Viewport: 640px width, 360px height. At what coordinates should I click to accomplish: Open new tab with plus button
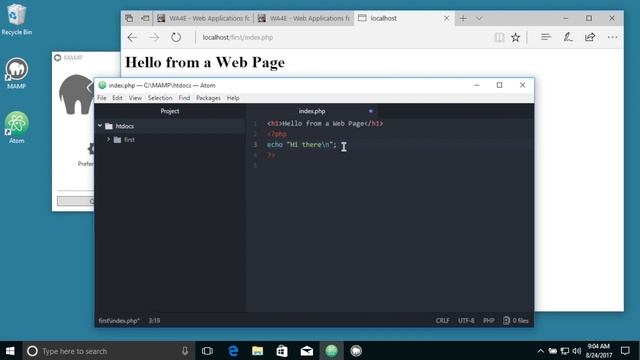[463, 18]
